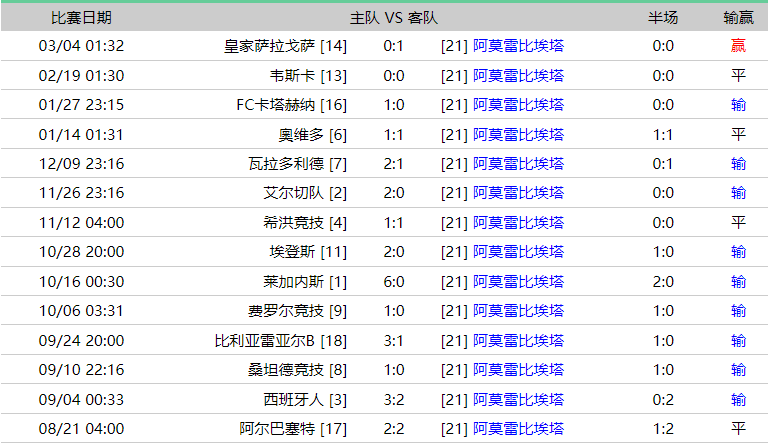
Task: Open 阿莫雷比埃塔 link in 11/26 23:16 row
Action: click(518, 193)
